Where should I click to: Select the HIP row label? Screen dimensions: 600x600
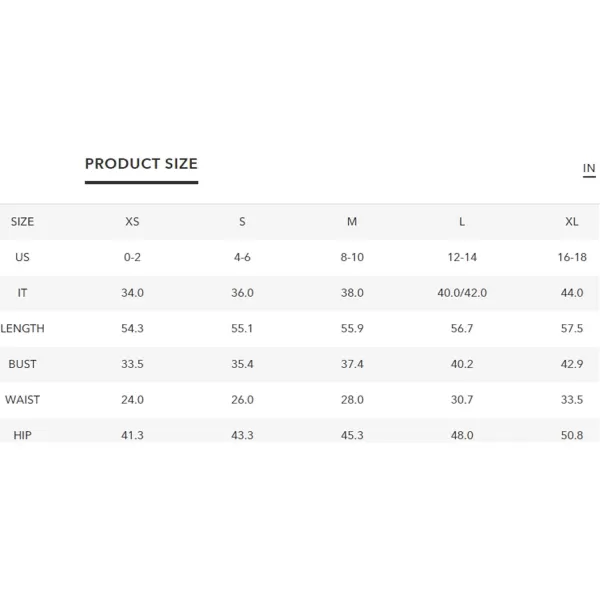22,435
